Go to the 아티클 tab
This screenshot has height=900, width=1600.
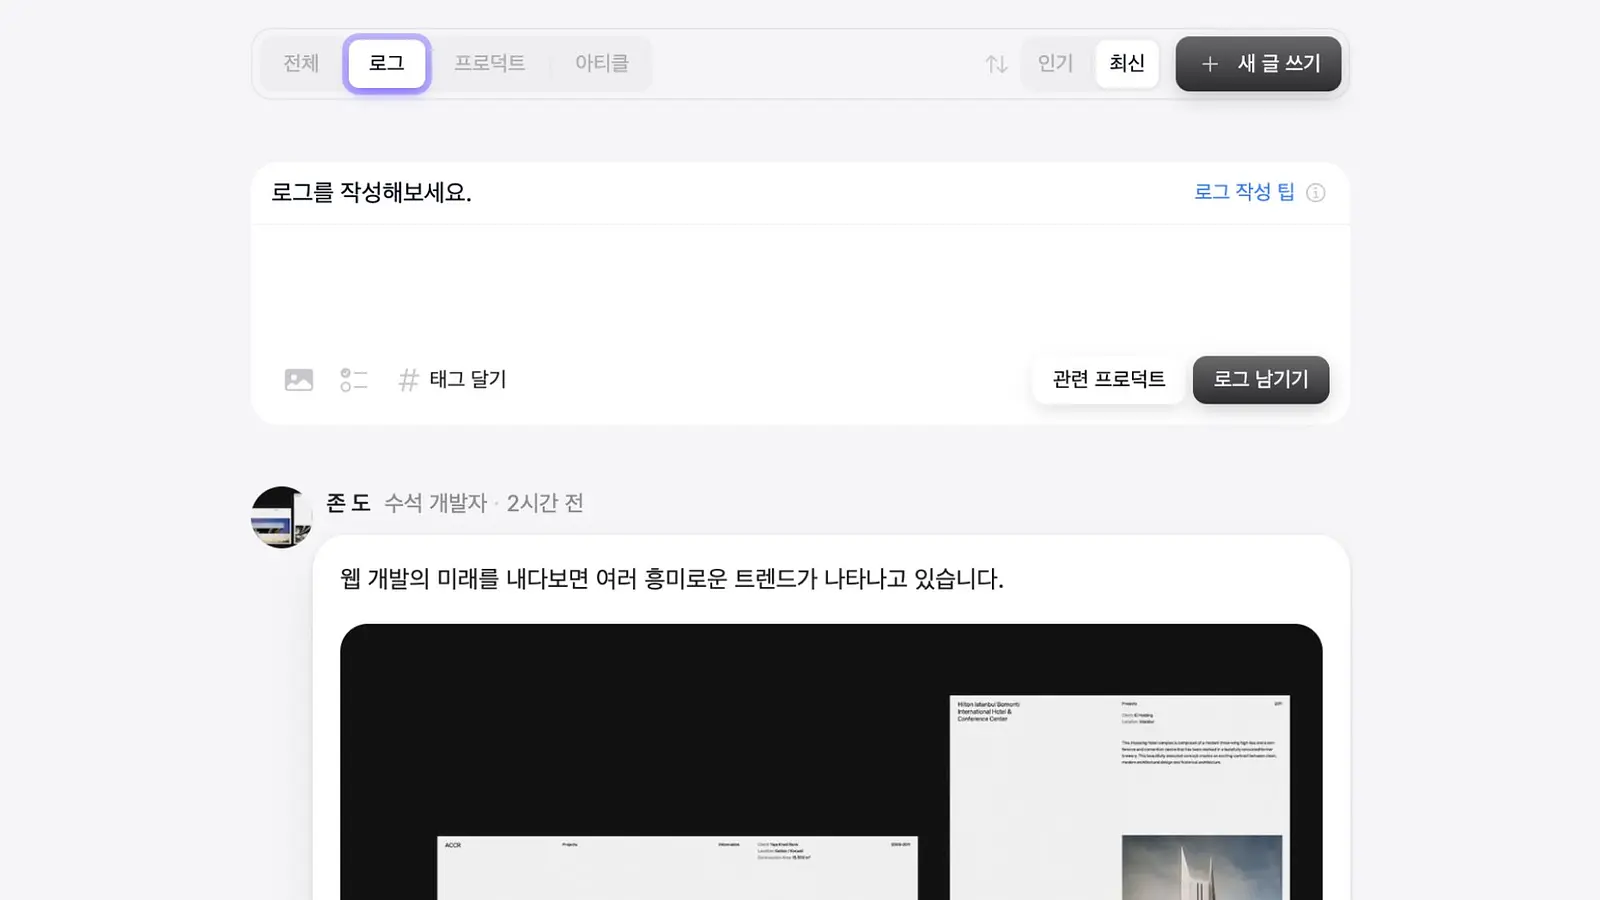click(602, 64)
